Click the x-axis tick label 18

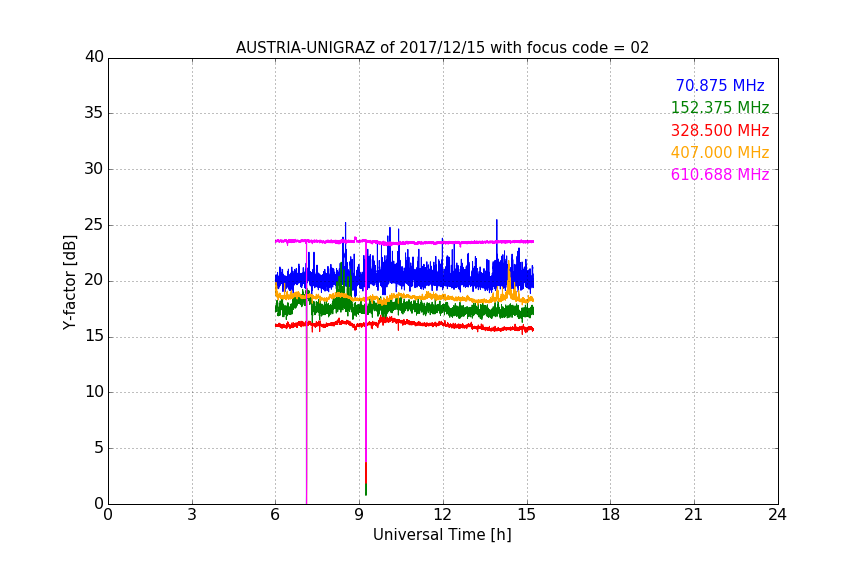611,515
